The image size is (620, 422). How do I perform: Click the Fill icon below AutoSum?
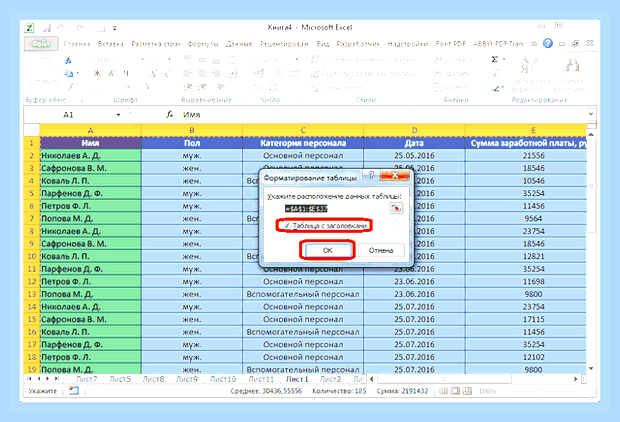point(495,74)
